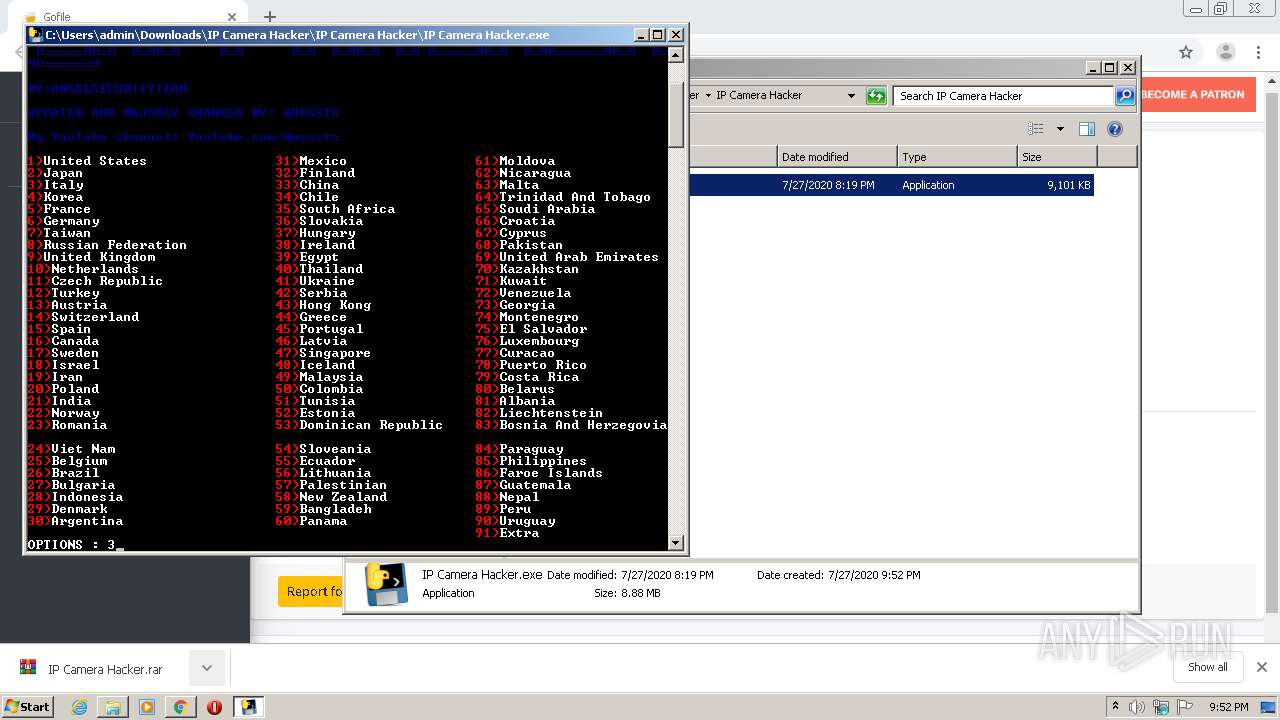Select the Application row dated 7/27/2020 8:19 PM
The image size is (1280, 720).
890,185
